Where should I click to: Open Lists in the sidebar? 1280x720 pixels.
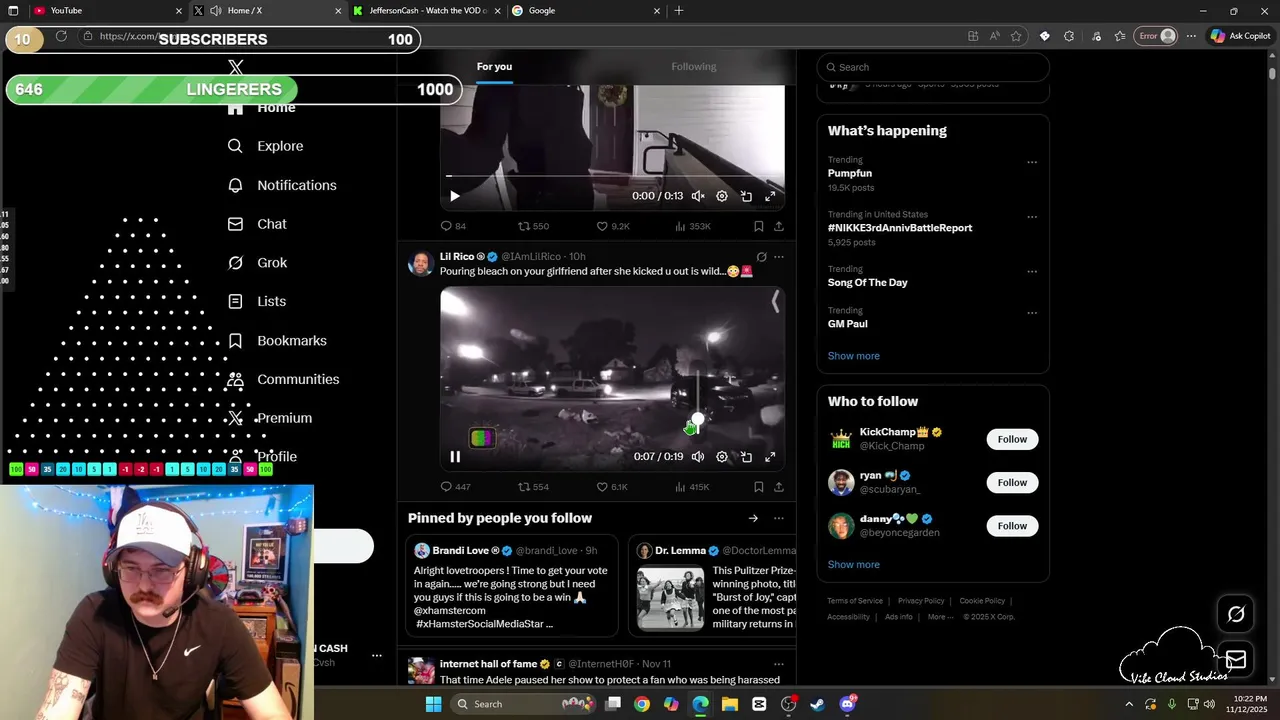click(x=256, y=301)
